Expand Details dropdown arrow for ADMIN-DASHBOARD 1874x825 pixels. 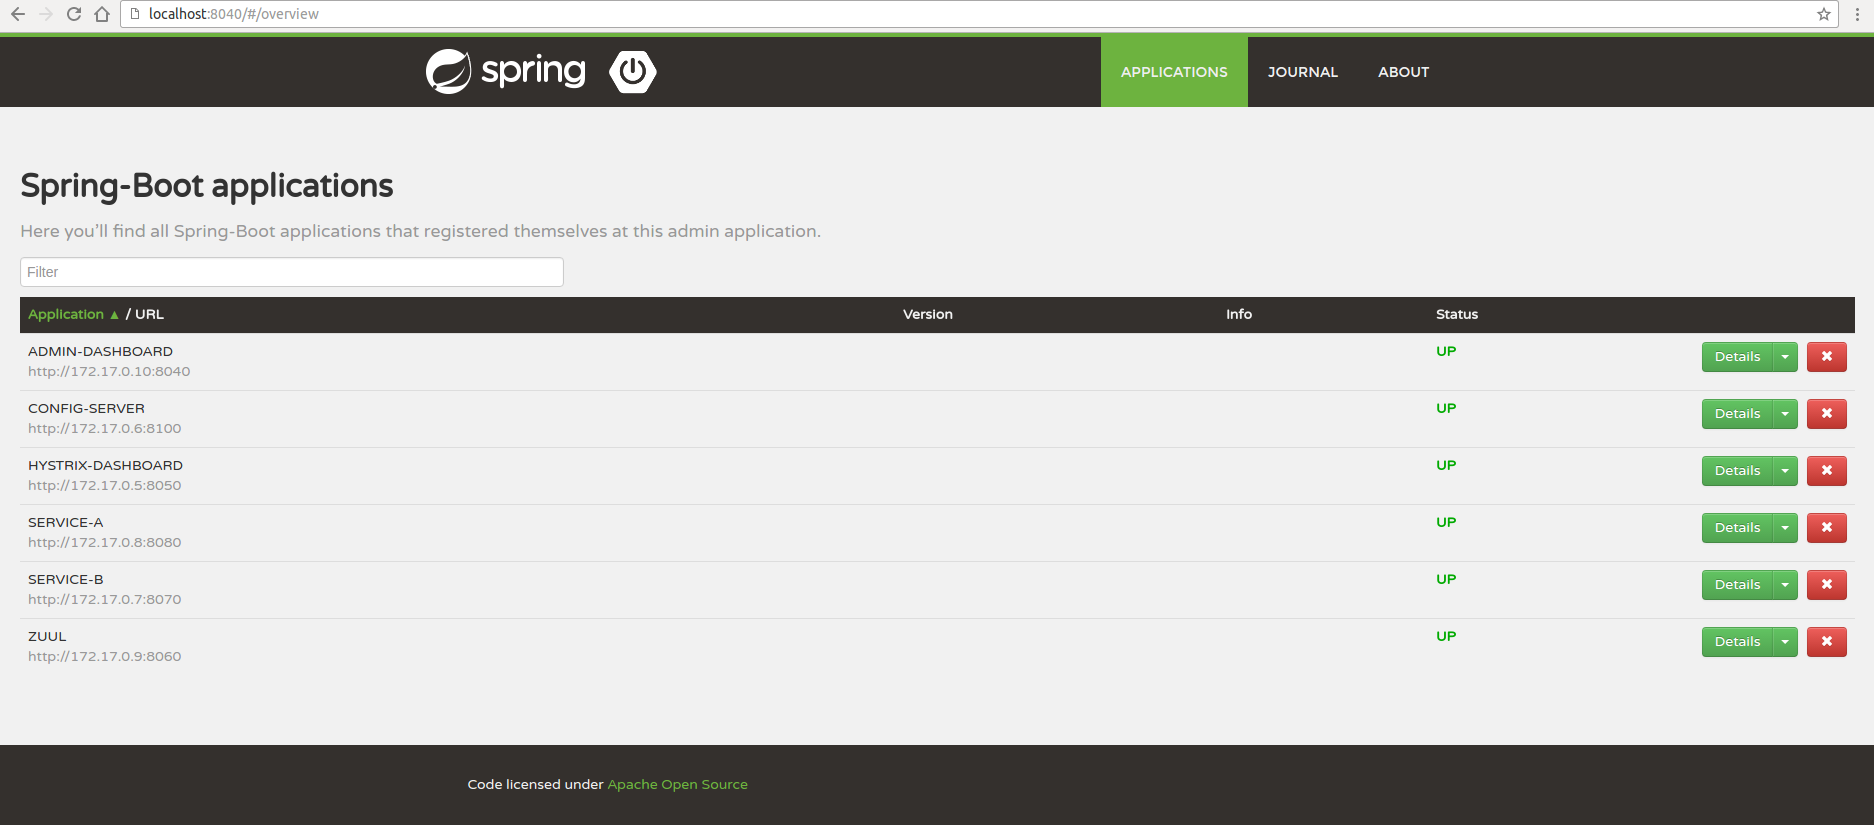1785,357
